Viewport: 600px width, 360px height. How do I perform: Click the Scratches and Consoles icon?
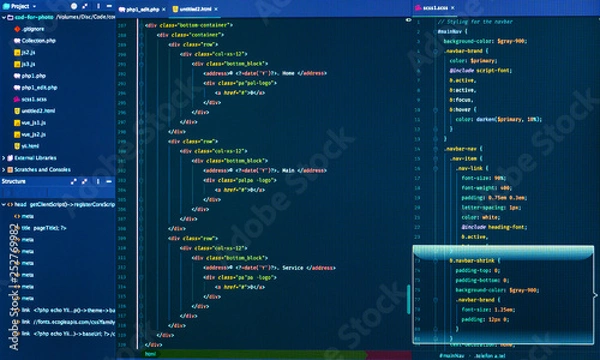[x=10, y=169]
